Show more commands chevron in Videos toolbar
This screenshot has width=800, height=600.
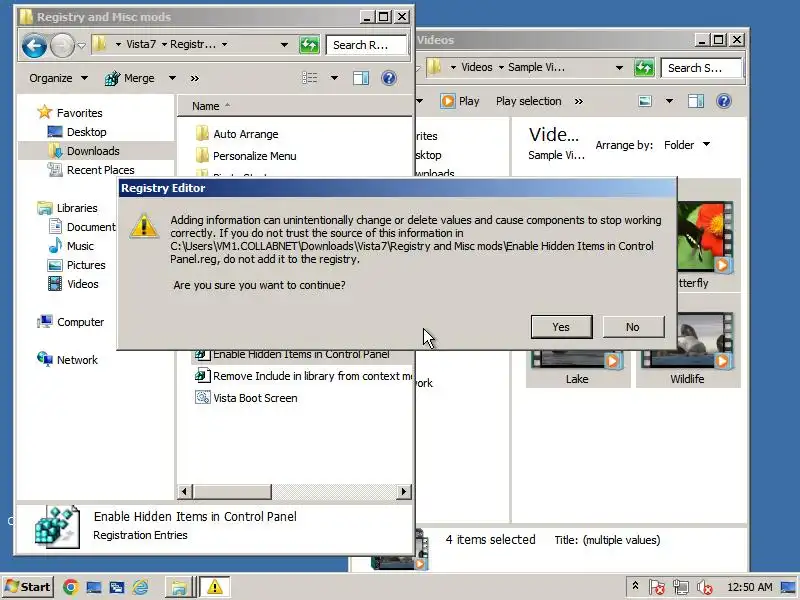(x=579, y=101)
